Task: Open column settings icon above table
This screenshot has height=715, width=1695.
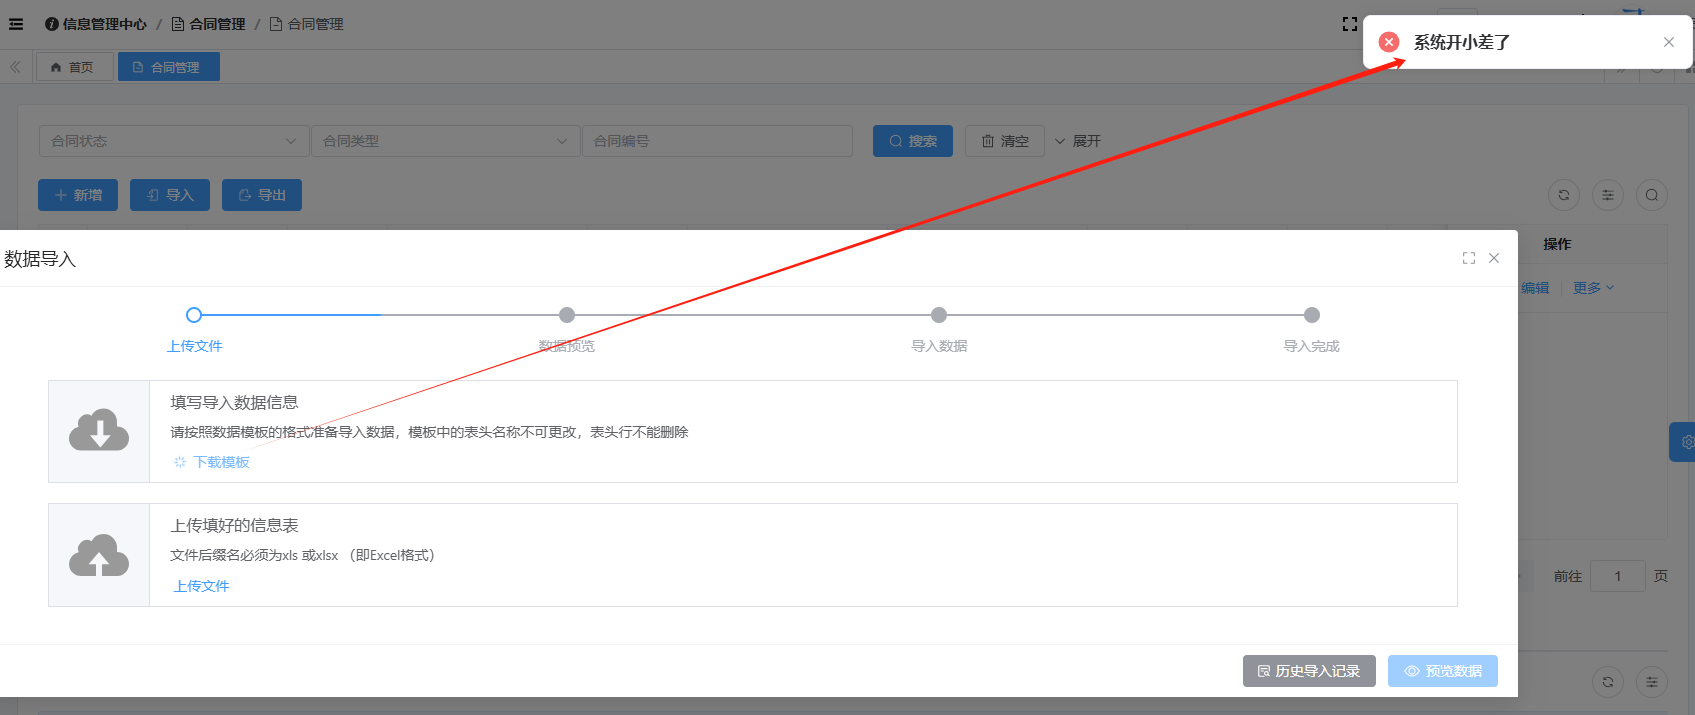Action: point(1607,195)
